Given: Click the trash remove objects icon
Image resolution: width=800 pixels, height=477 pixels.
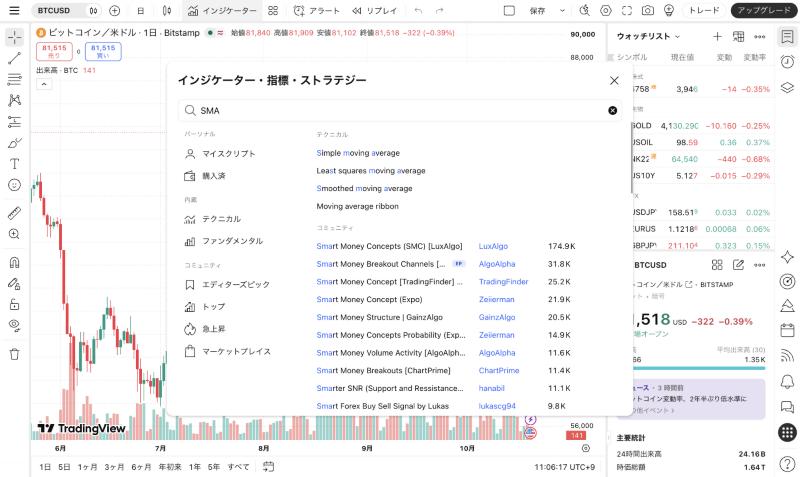Looking at the screenshot, I should [x=14, y=354].
